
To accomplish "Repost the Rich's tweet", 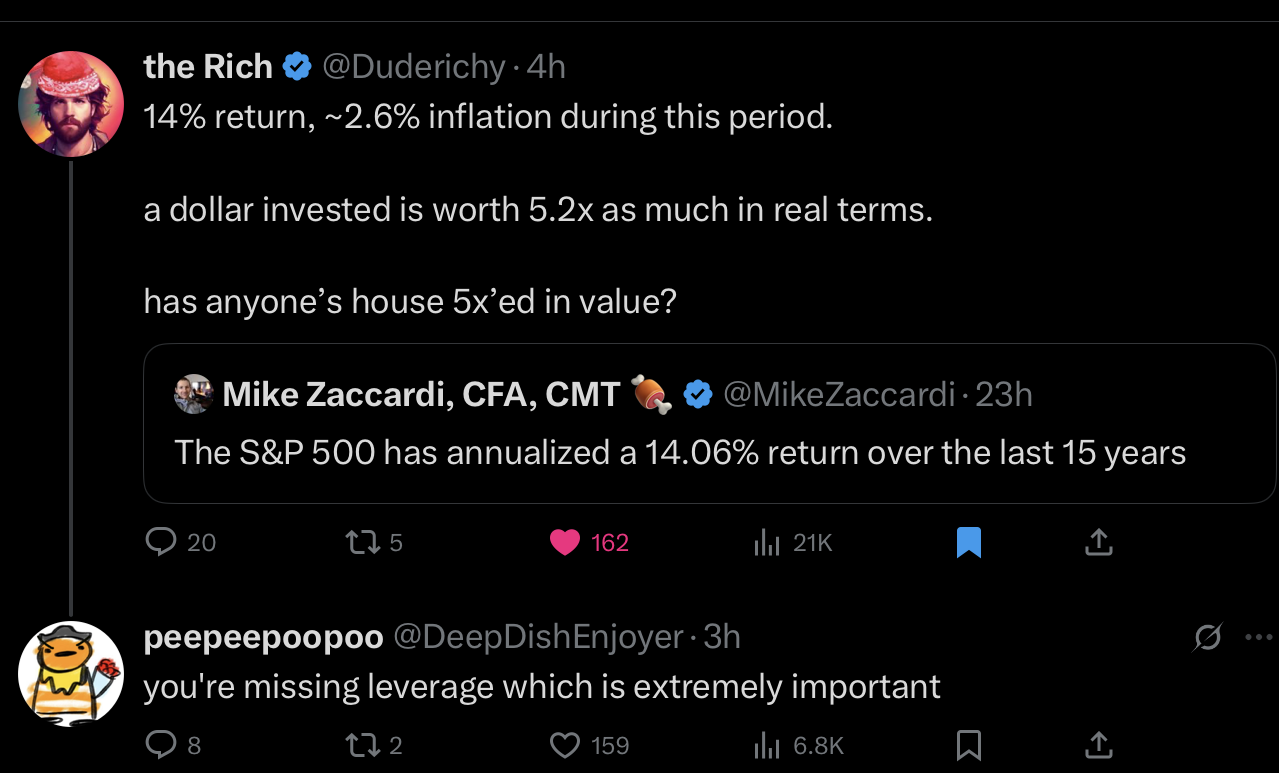I will coord(357,542).
